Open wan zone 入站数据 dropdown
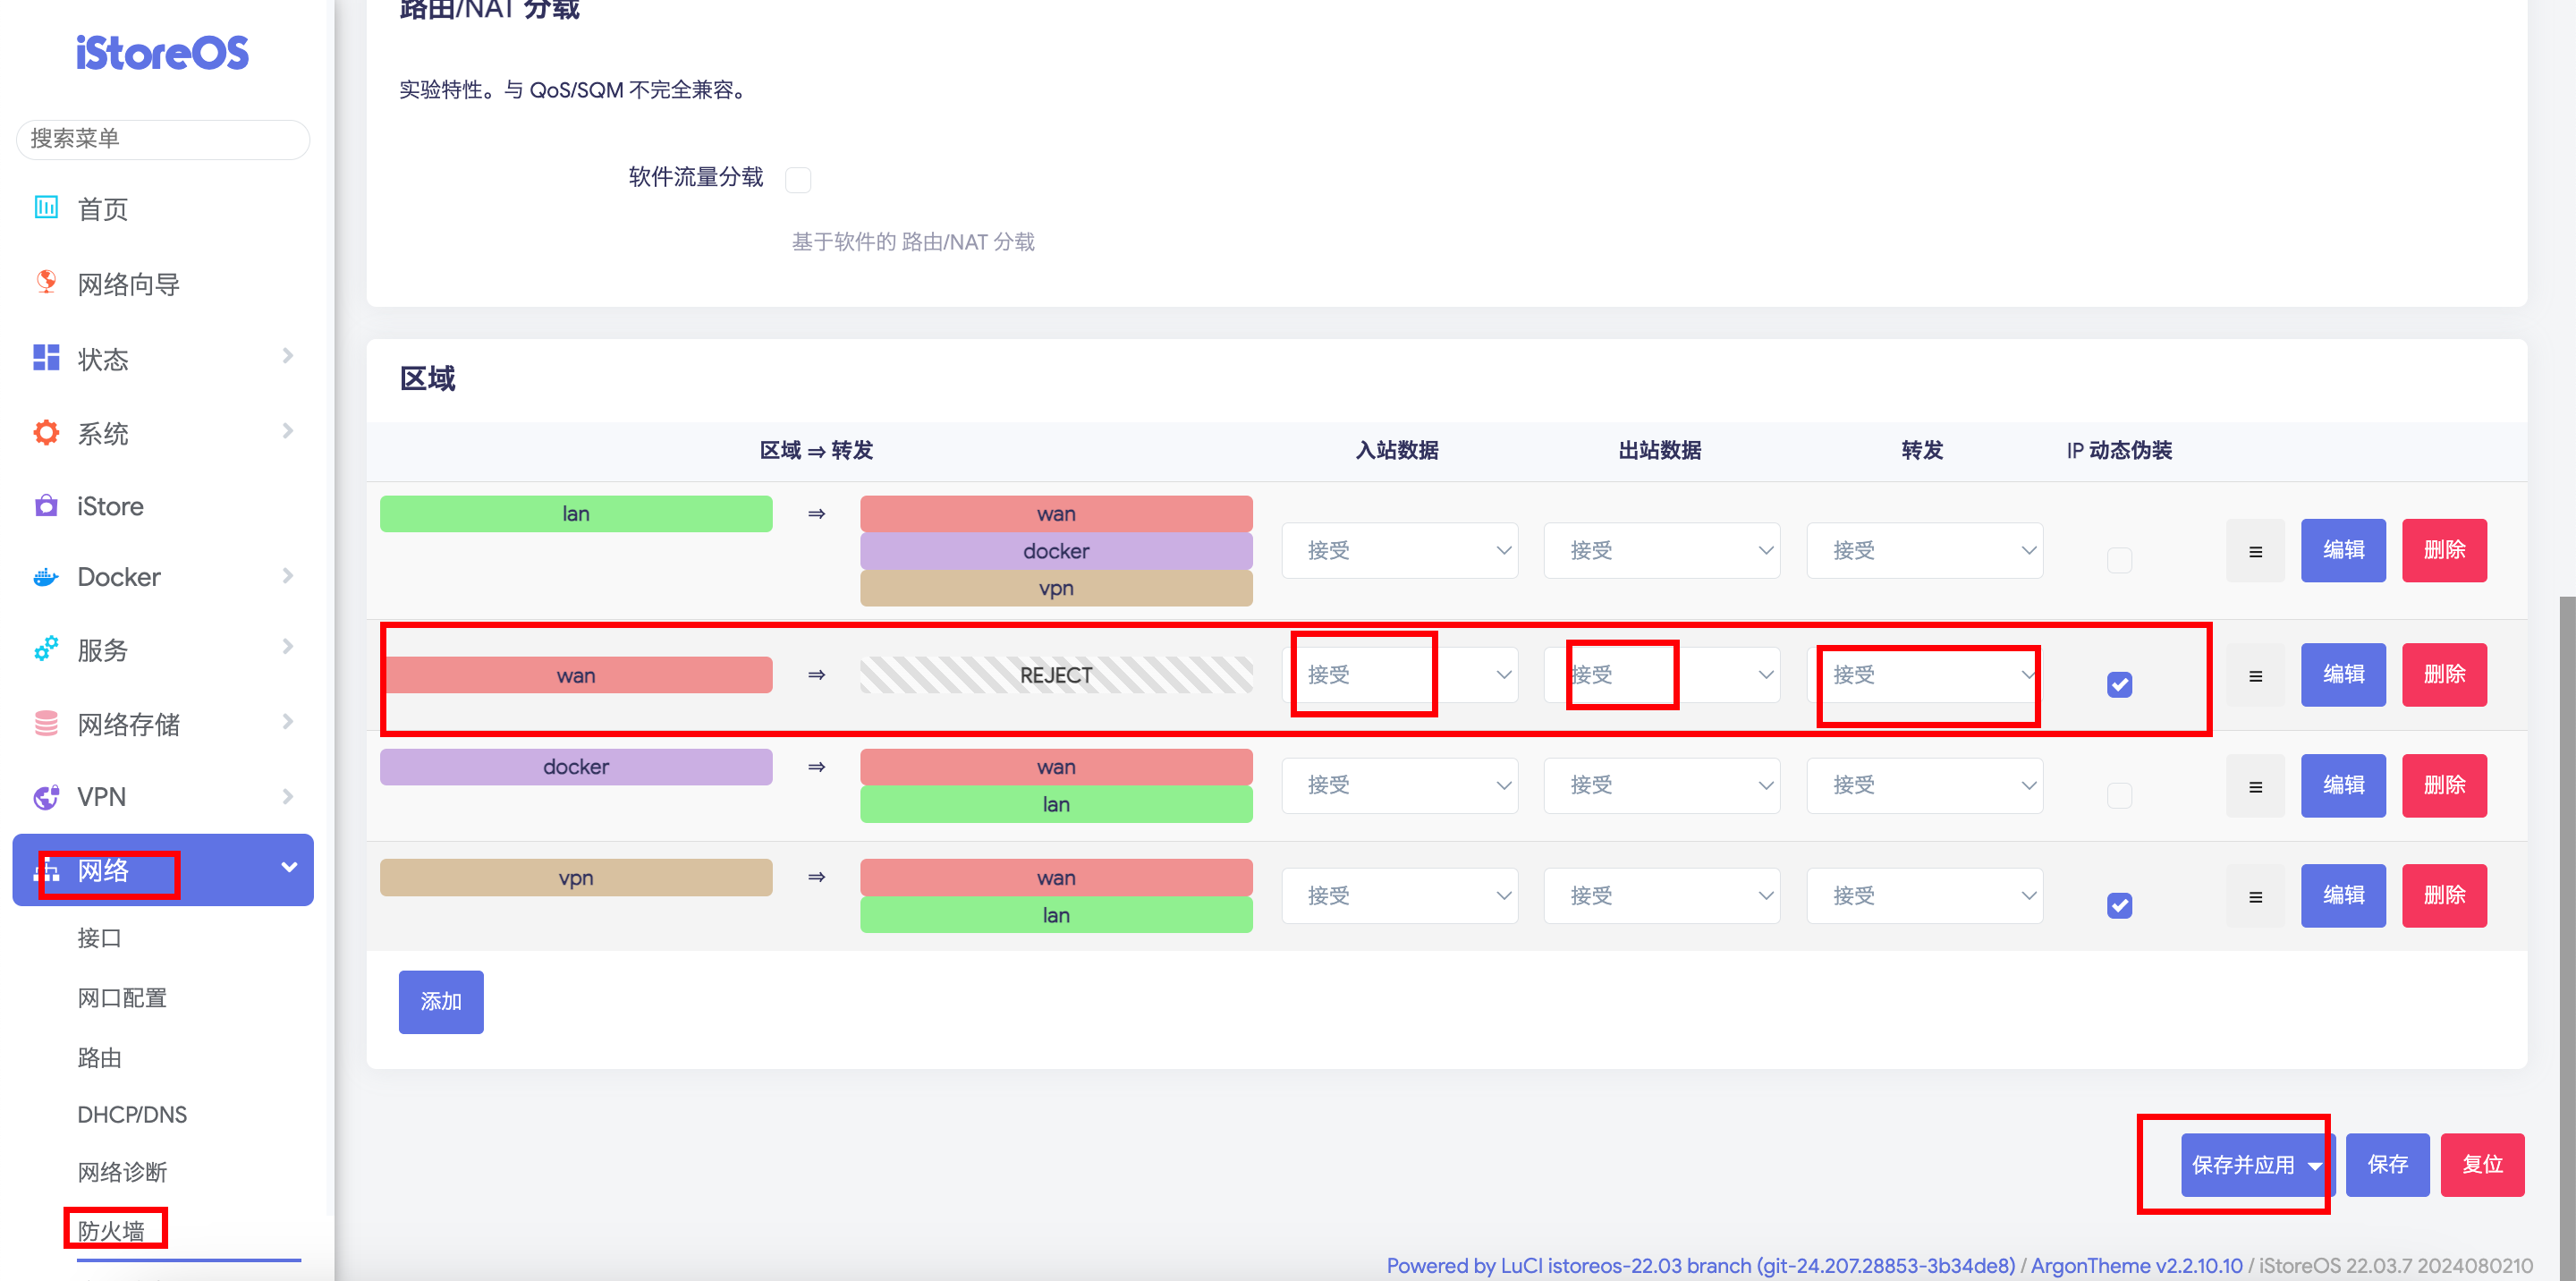 click(1398, 675)
